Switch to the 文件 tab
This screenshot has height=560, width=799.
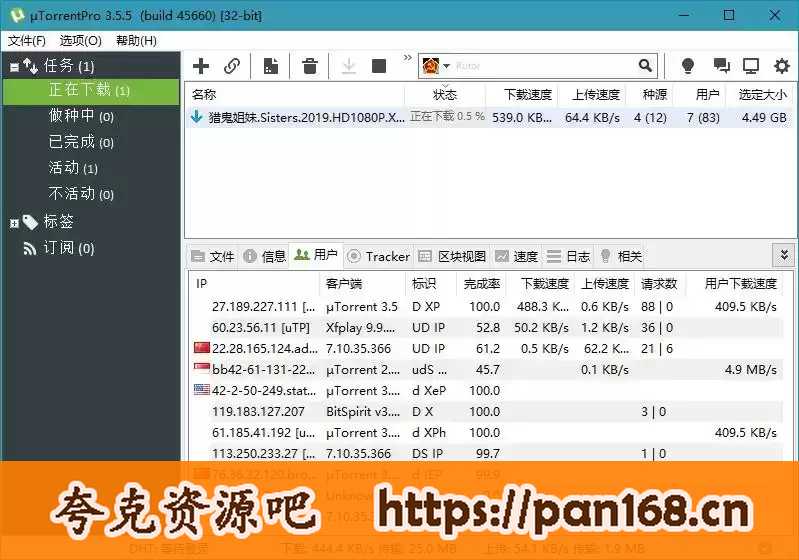[213, 256]
